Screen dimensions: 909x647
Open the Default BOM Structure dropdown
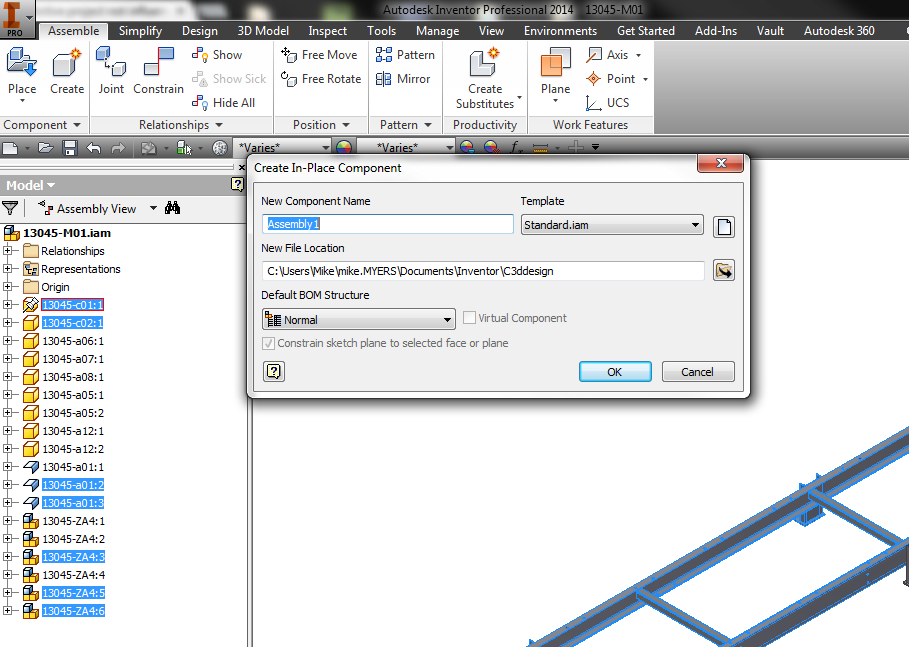point(359,319)
